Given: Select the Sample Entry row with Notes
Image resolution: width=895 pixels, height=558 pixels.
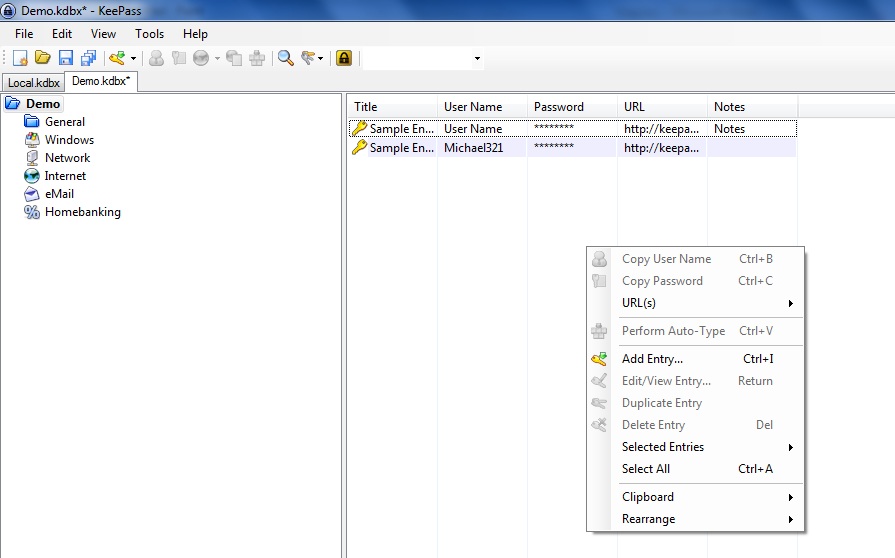Looking at the screenshot, I should click(573, 129).
